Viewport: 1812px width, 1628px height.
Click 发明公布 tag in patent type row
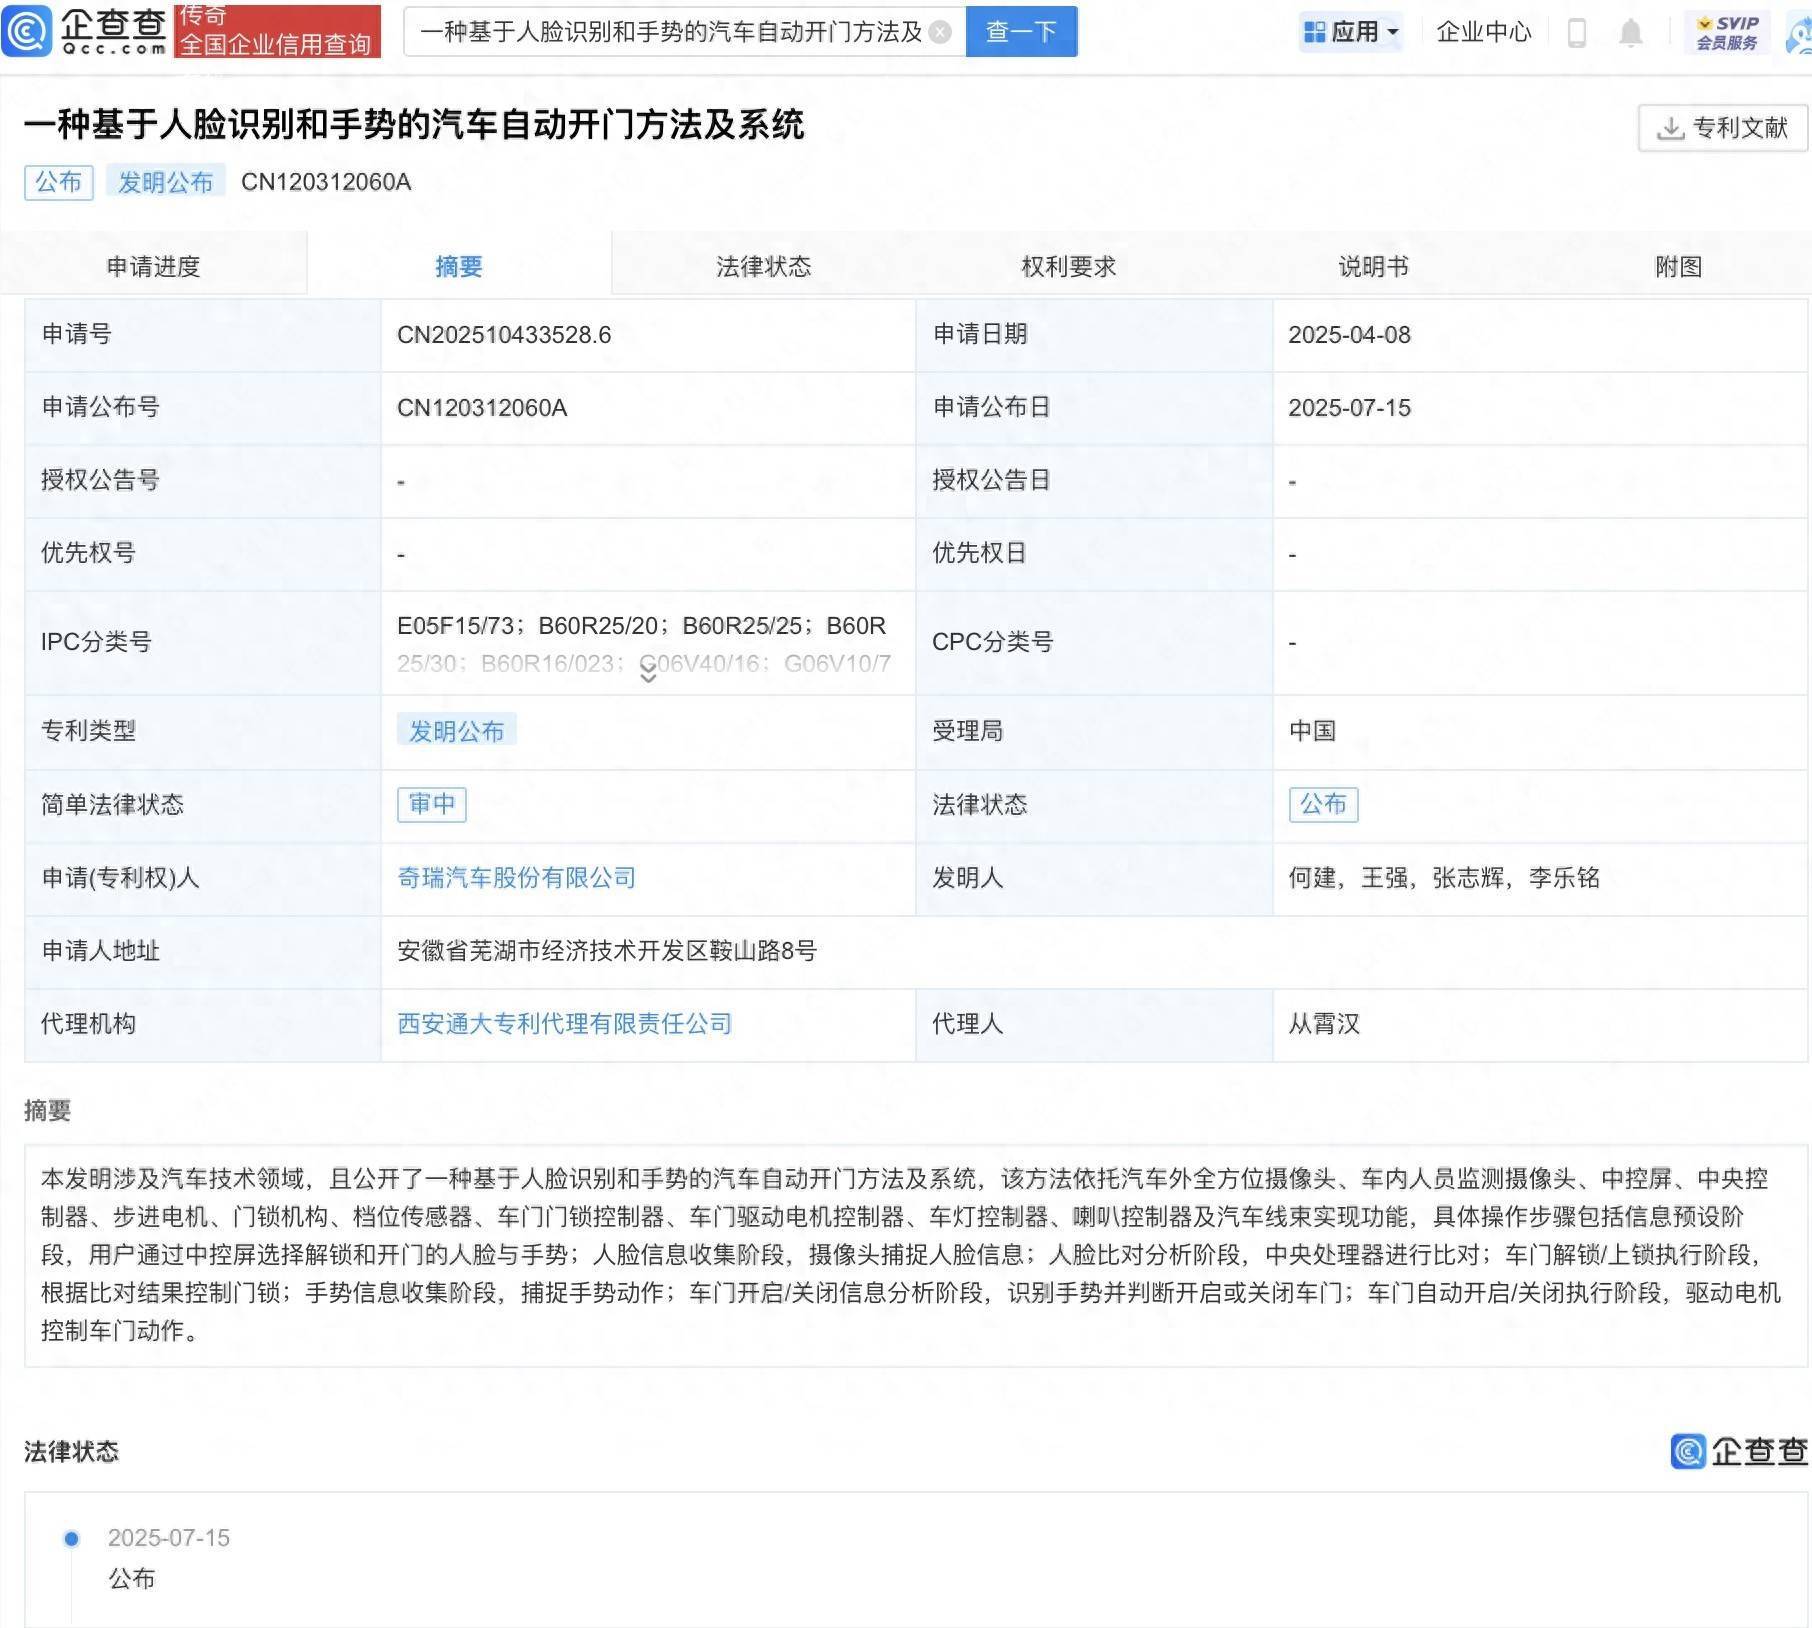457,730
